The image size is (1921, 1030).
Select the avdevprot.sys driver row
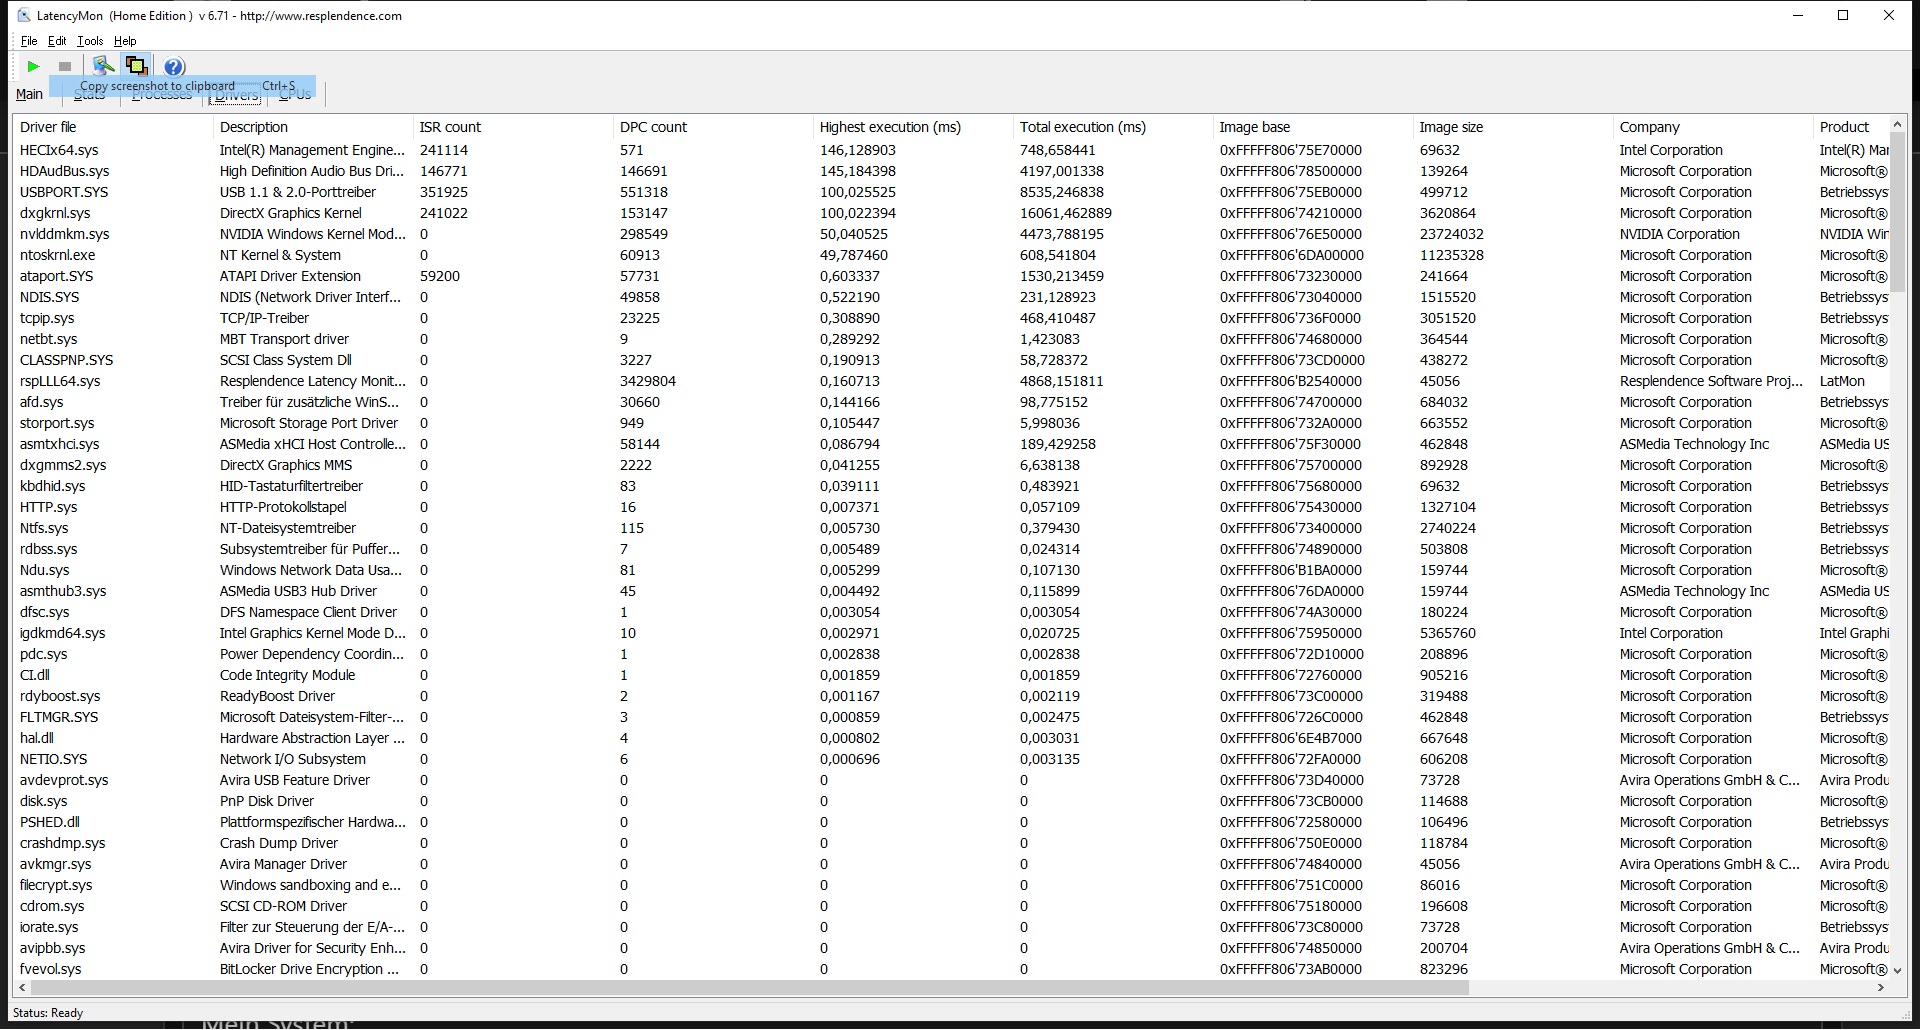[x=951, y=780]
